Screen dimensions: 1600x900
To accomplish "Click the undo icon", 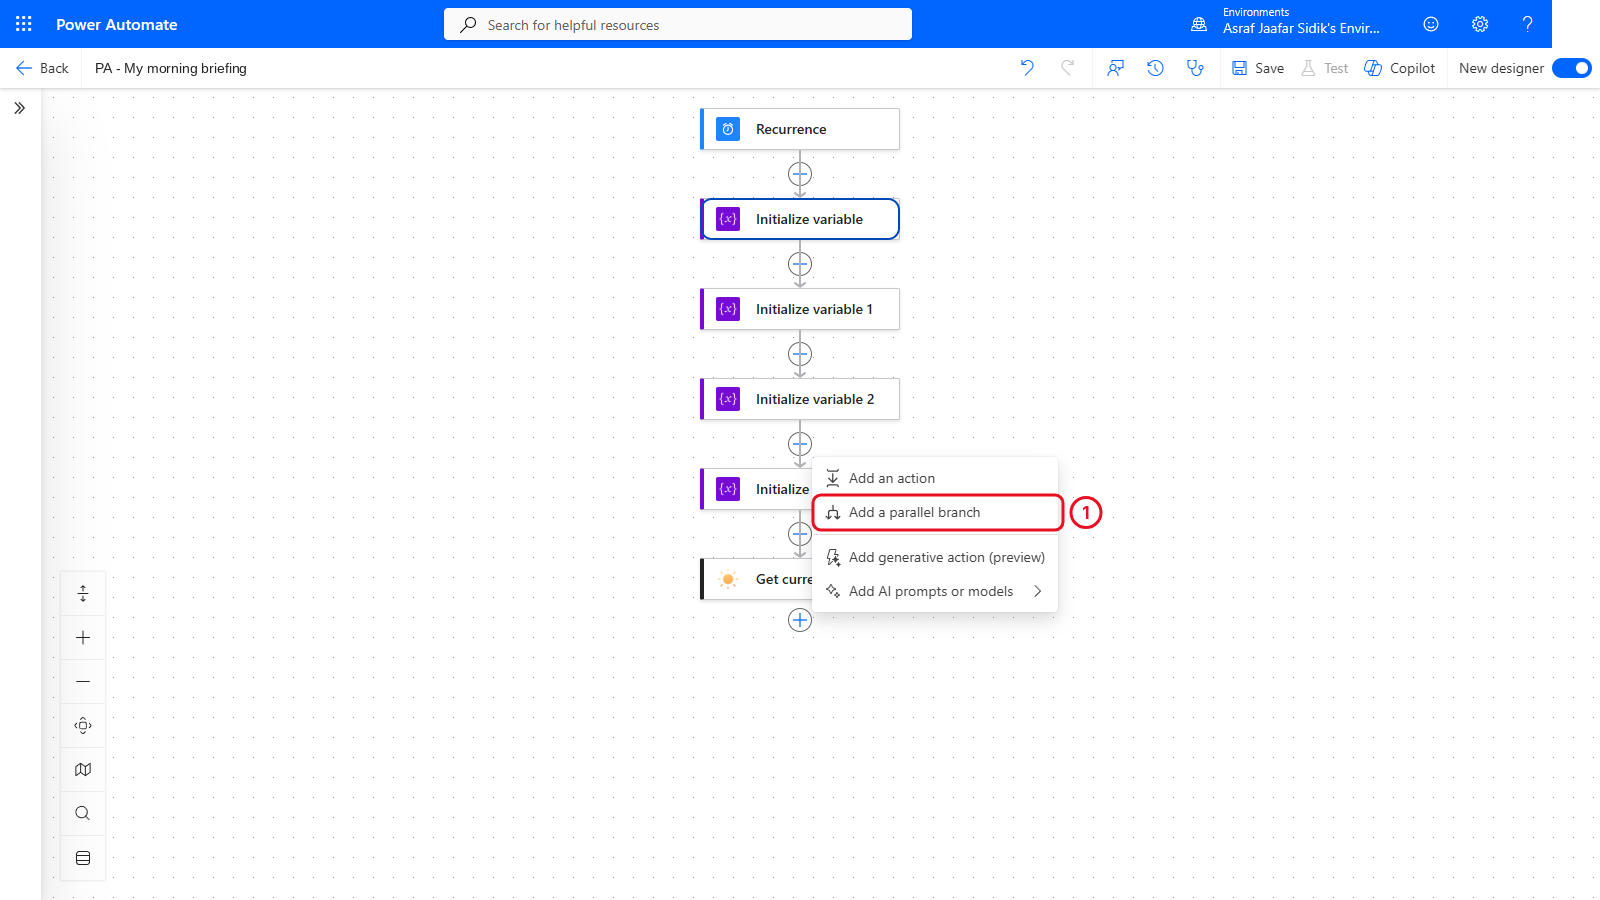I will (x=1027, y=68).
